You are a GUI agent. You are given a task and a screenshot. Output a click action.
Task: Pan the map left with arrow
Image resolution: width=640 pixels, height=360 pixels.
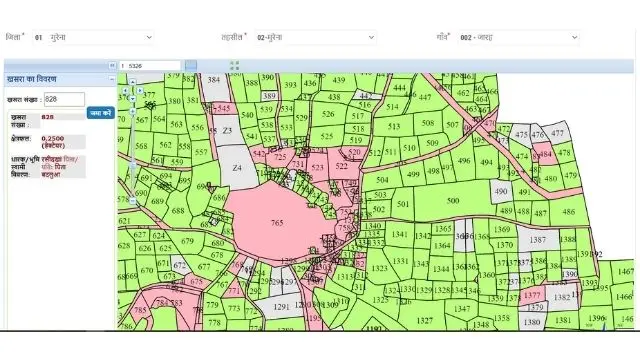point(125,91)
